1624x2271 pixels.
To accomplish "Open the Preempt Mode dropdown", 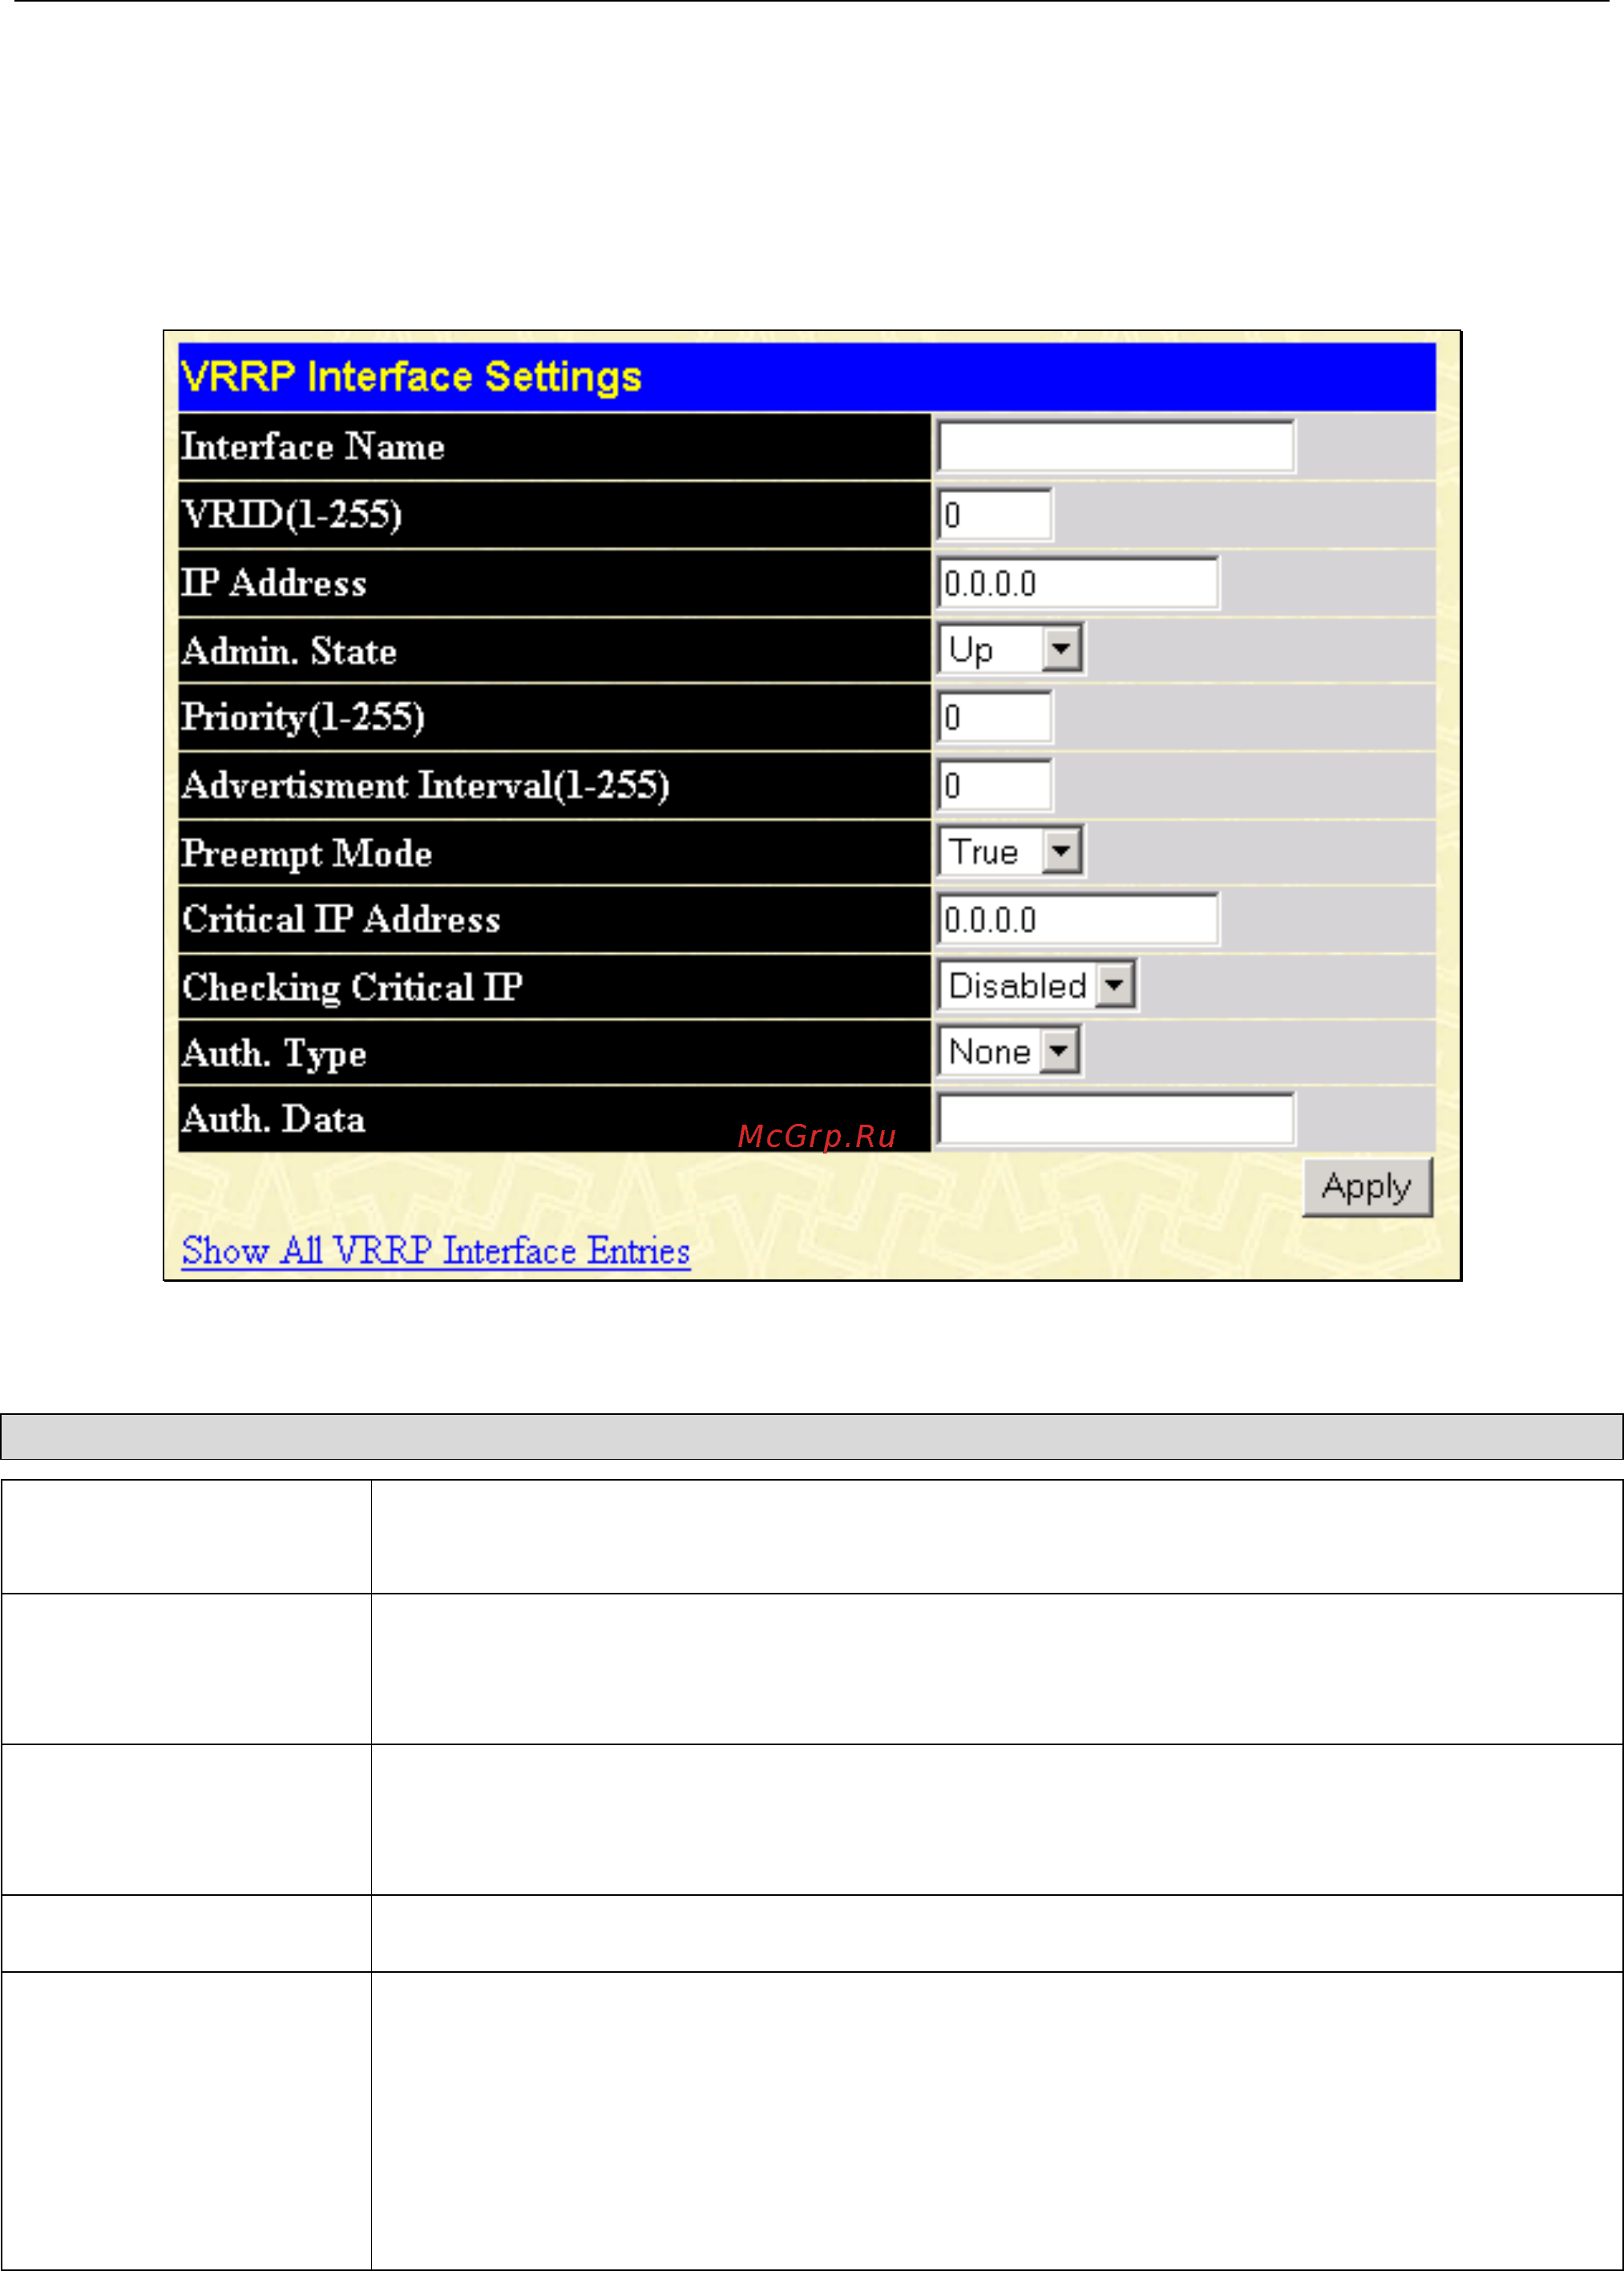I will (1011, 852).
